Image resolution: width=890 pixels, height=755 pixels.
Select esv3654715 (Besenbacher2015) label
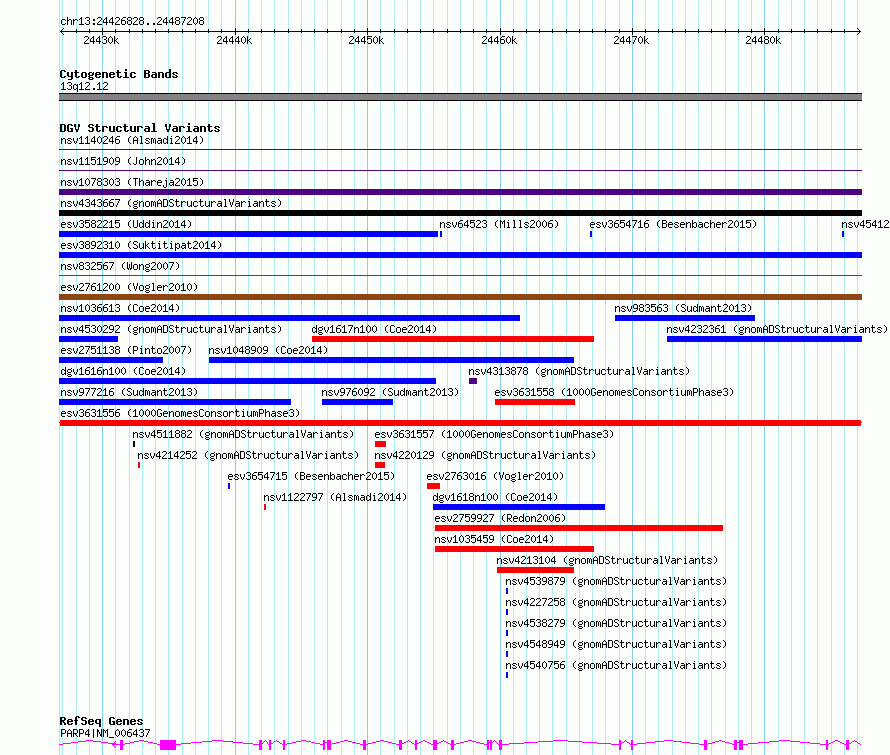pyautogui.click(x=311, y=476)
